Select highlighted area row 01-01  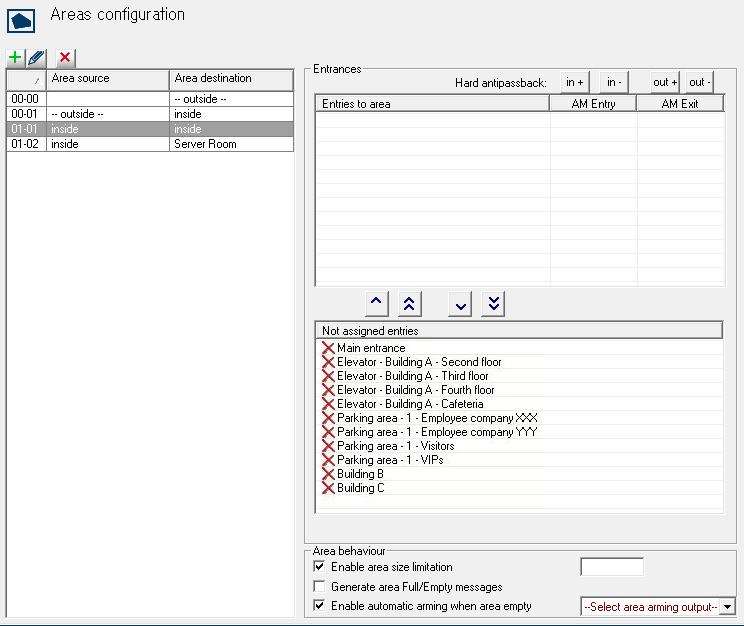tap(150, 129)
